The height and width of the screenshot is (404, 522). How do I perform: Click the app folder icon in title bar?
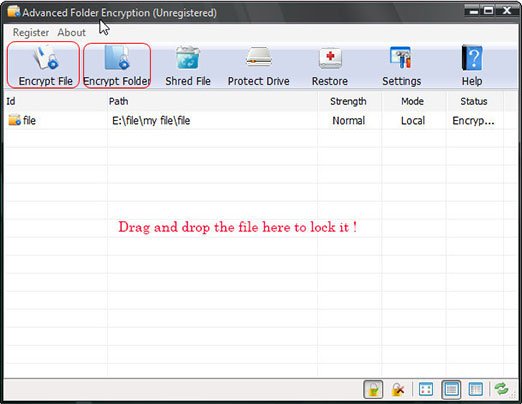[x=14, y=11]
